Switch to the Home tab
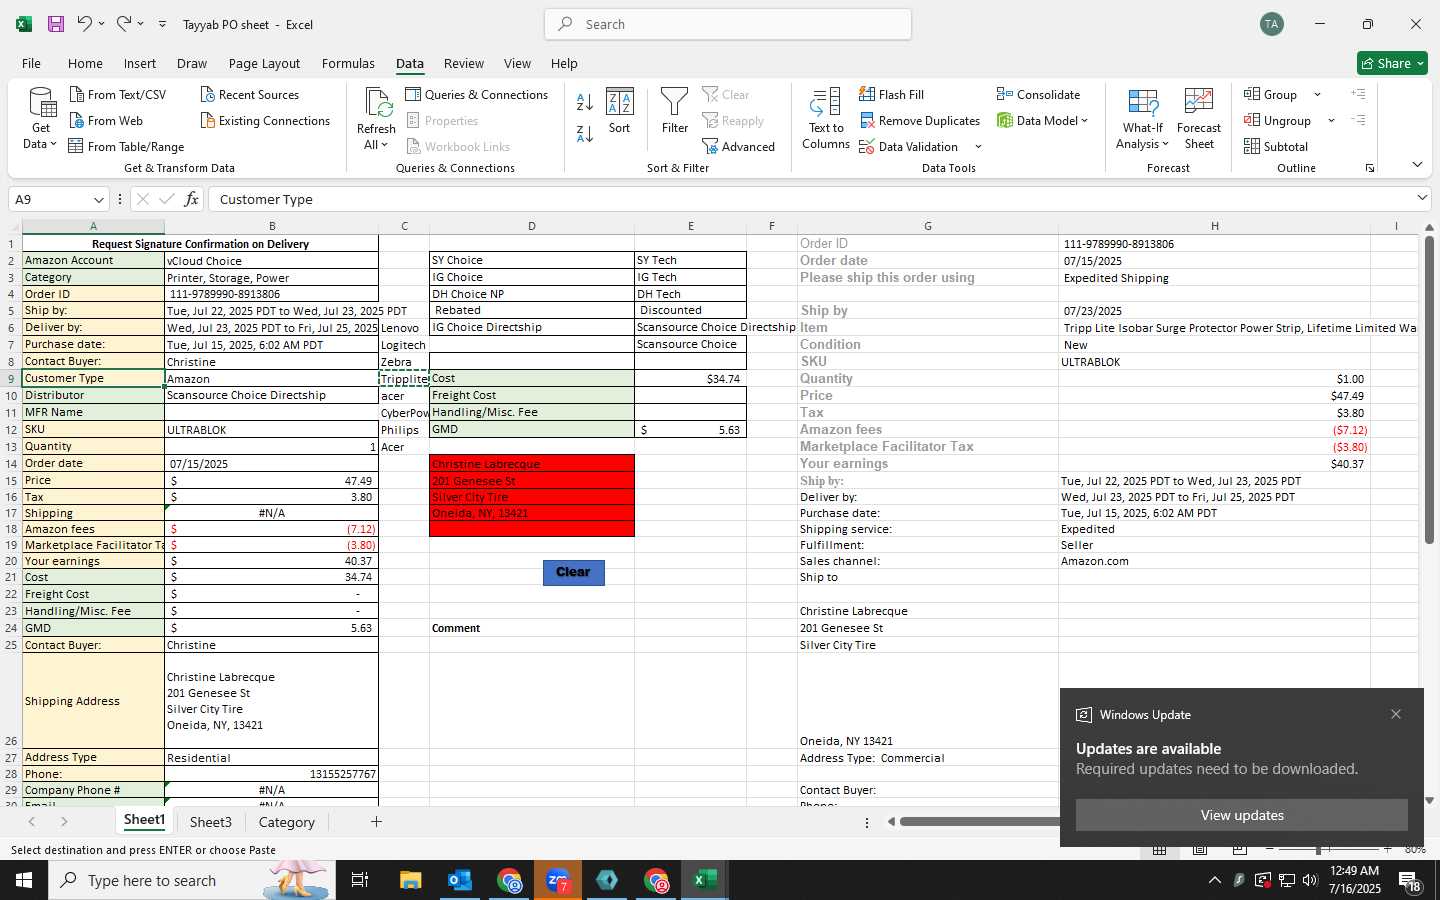This screenshot has height=900, width=1440. [85, 63]
